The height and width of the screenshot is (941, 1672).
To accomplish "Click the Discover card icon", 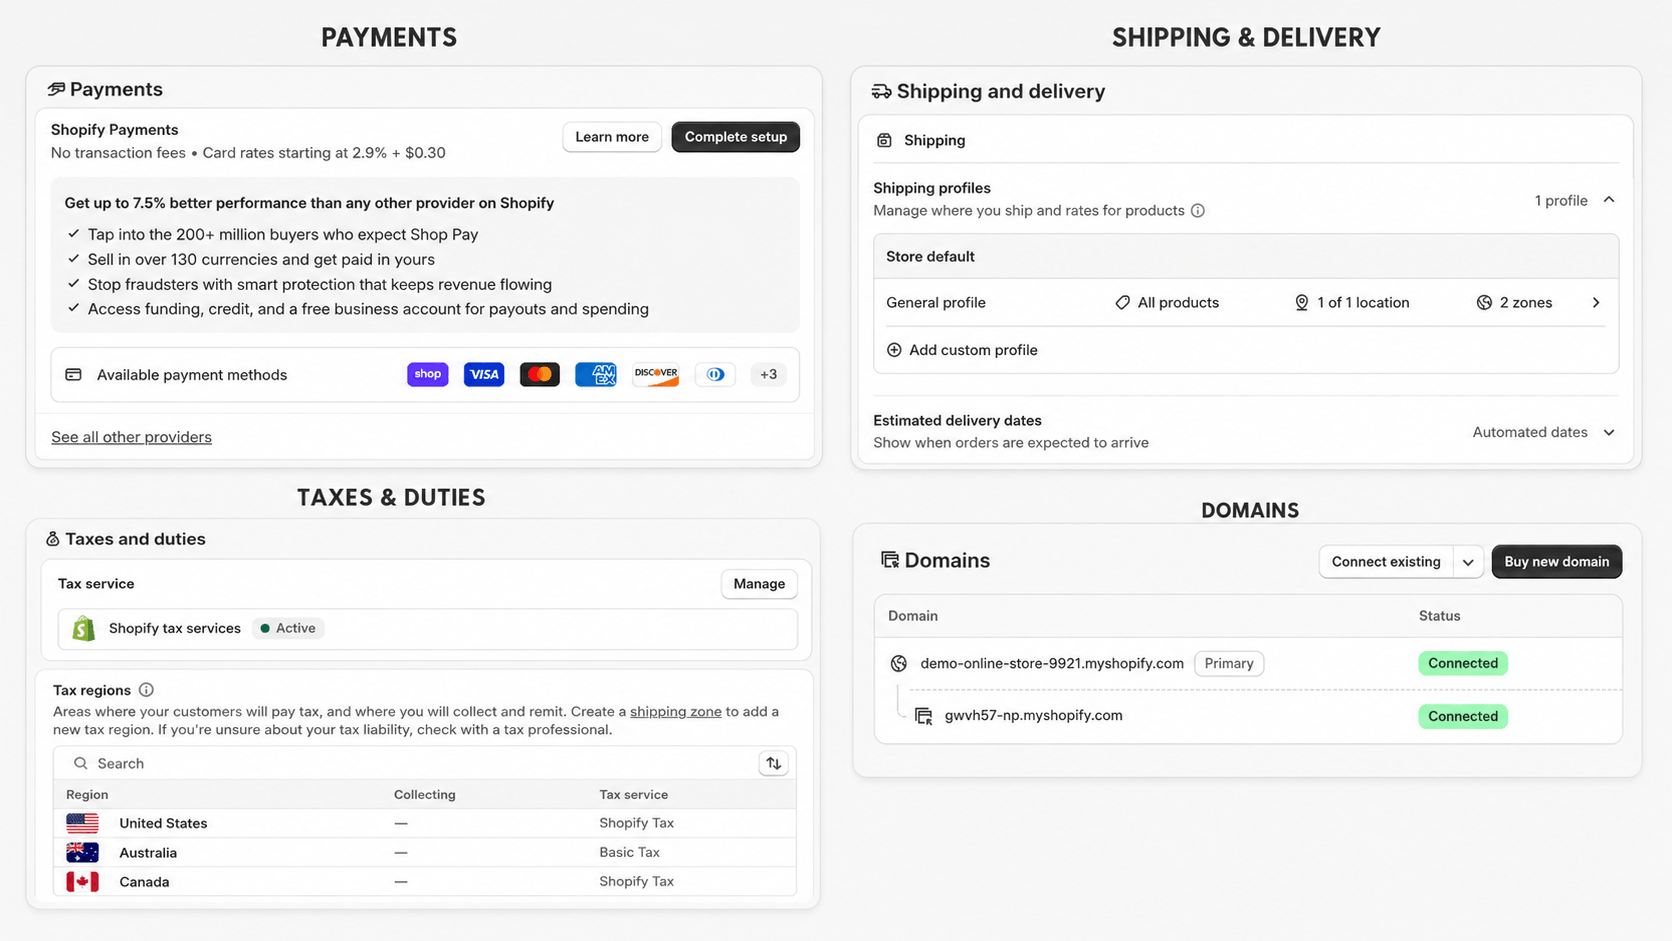I will pos(656,374).
